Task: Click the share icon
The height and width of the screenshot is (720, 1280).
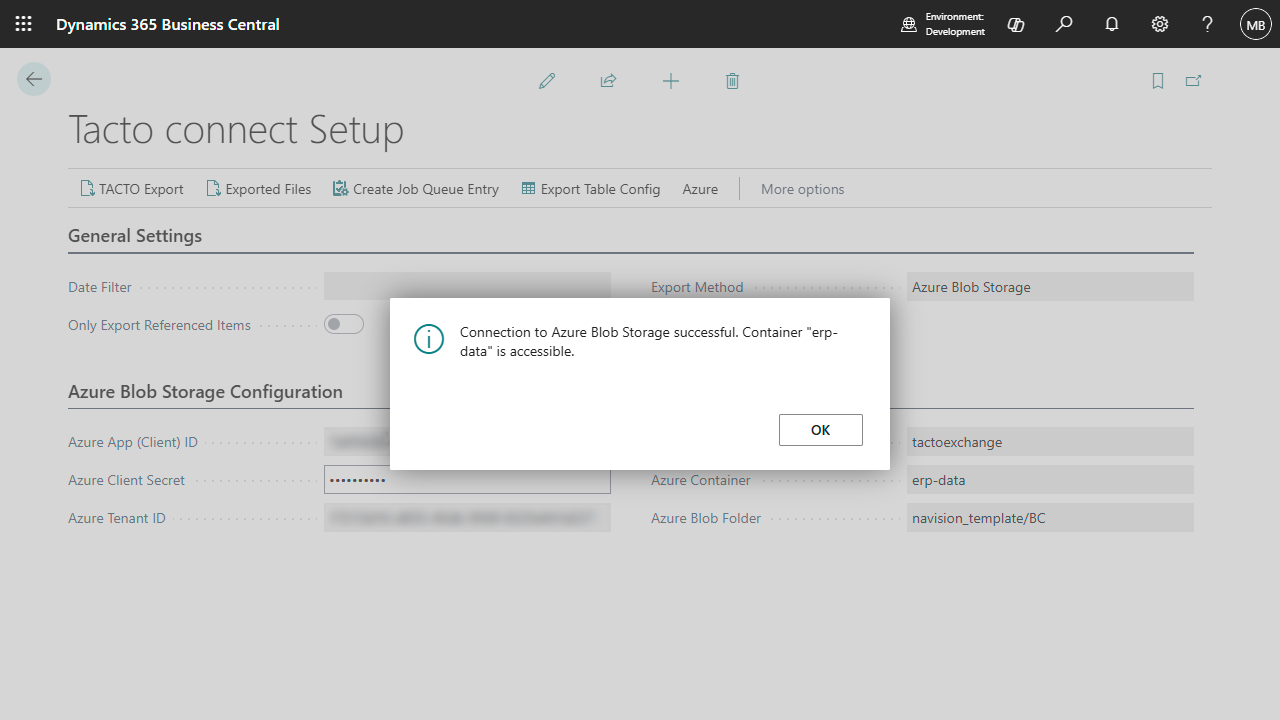Action: coord(608,81)
